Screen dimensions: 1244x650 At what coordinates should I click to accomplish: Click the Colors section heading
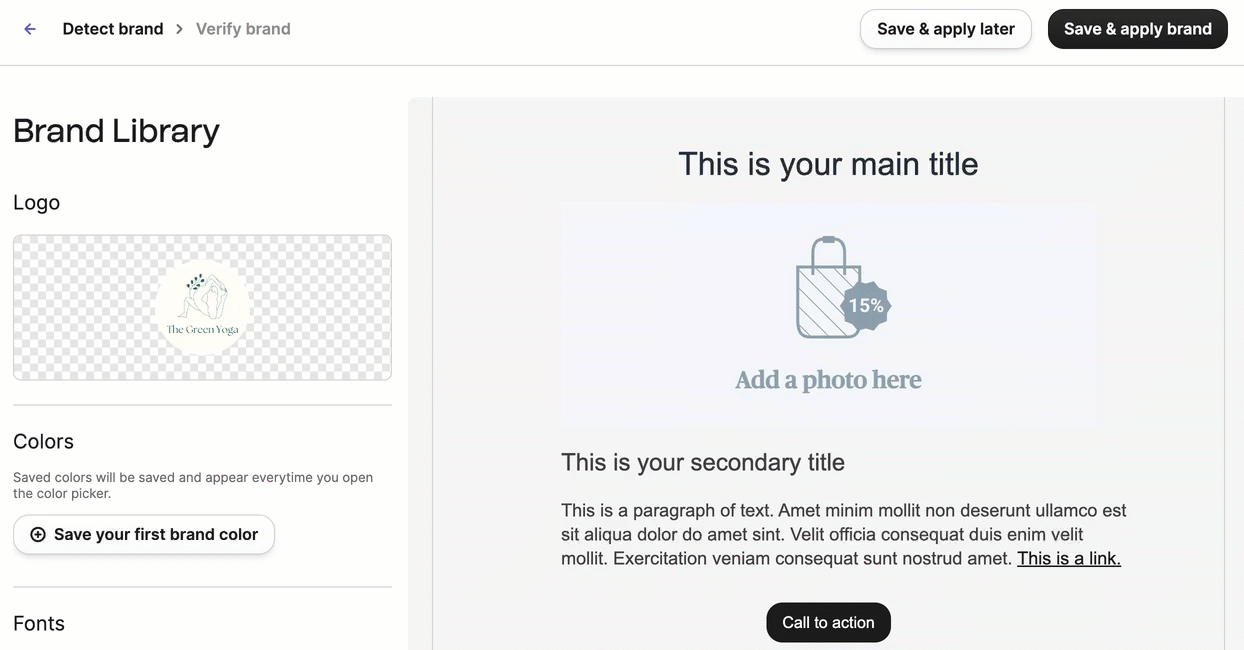pyautogui.click(x=43, y=442)
